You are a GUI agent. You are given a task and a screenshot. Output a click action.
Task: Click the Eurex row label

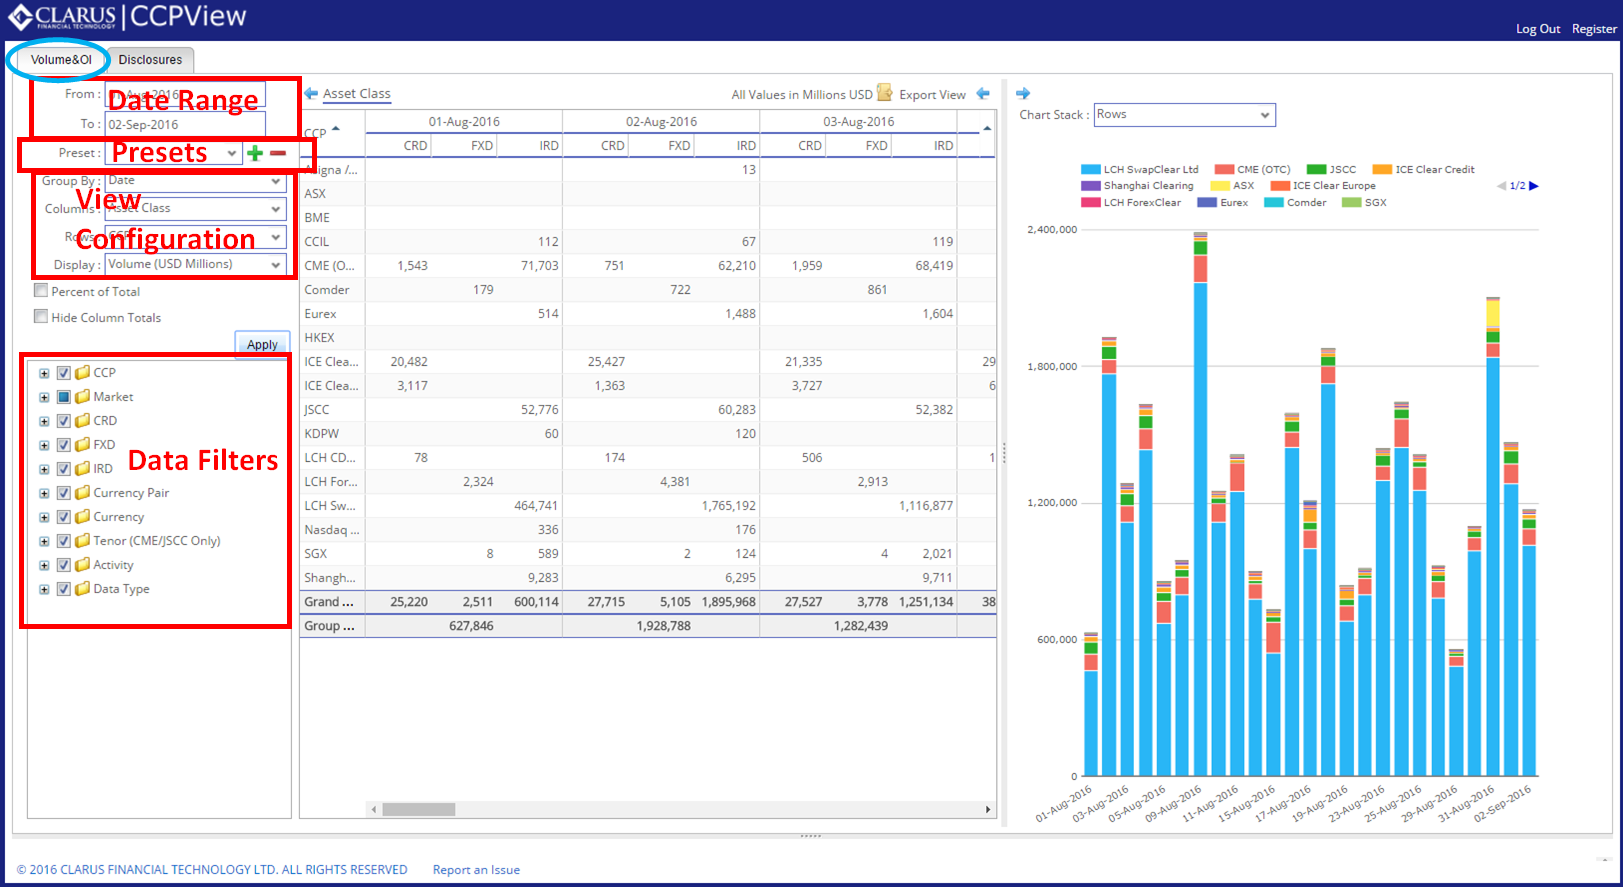pos(320,314)
